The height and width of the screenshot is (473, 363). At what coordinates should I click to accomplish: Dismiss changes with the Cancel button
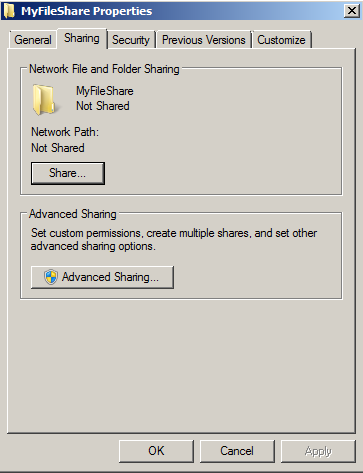(237, 451)
